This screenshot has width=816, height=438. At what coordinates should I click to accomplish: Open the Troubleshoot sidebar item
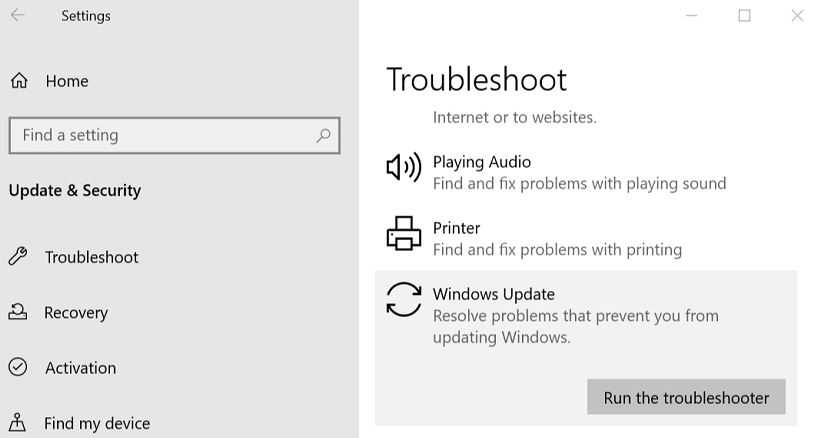pyautogui.click(x=92, y=257)
